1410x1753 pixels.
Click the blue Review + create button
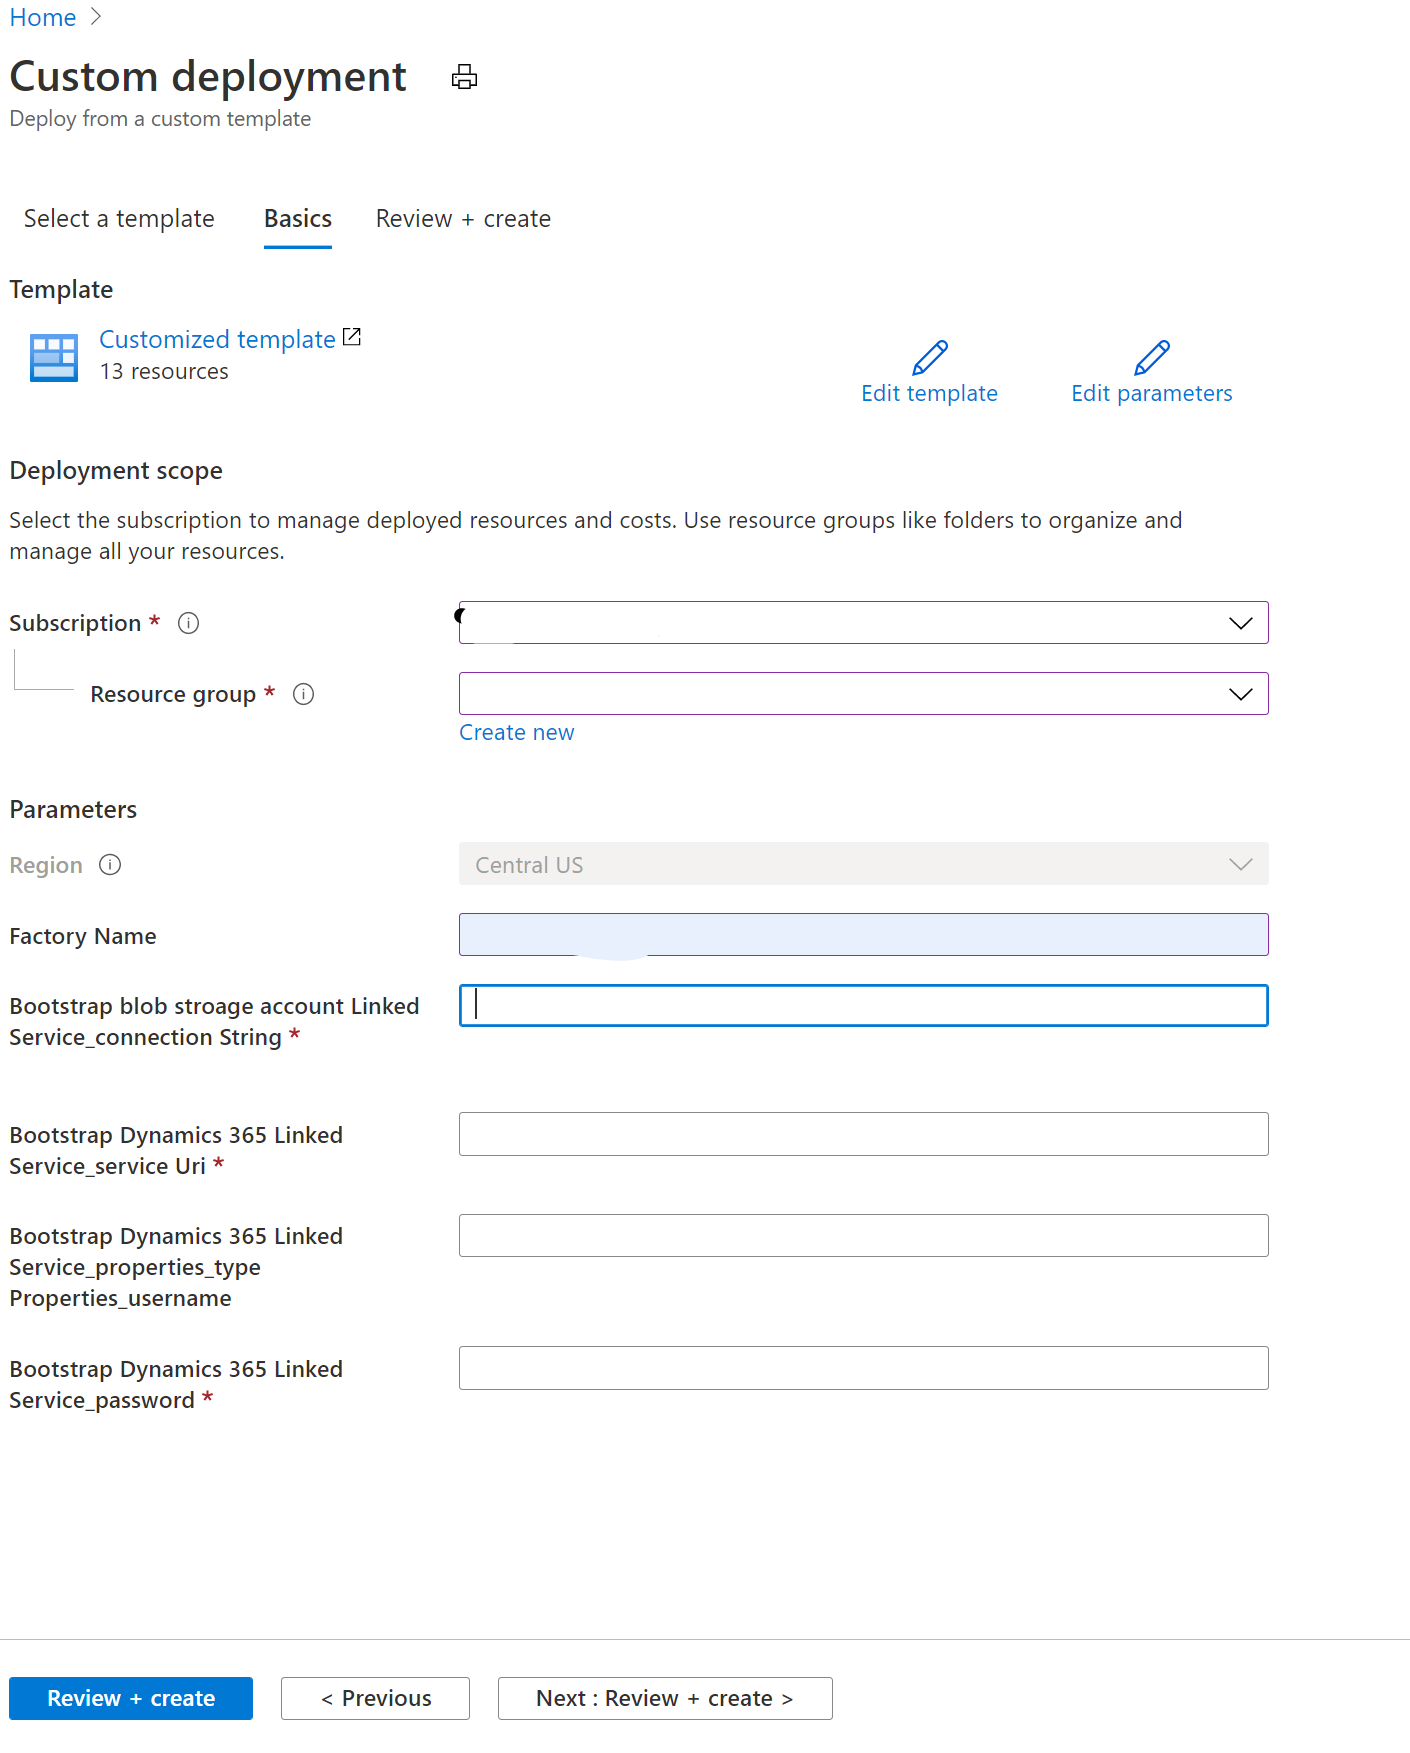click(131, 1699)
